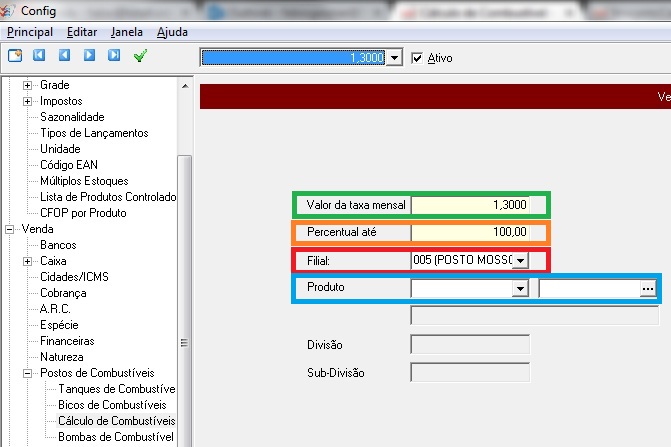The image size is (671, 447).
Task: Open the top 1,3000 record dropdown
Action: [x=394, y=57]
